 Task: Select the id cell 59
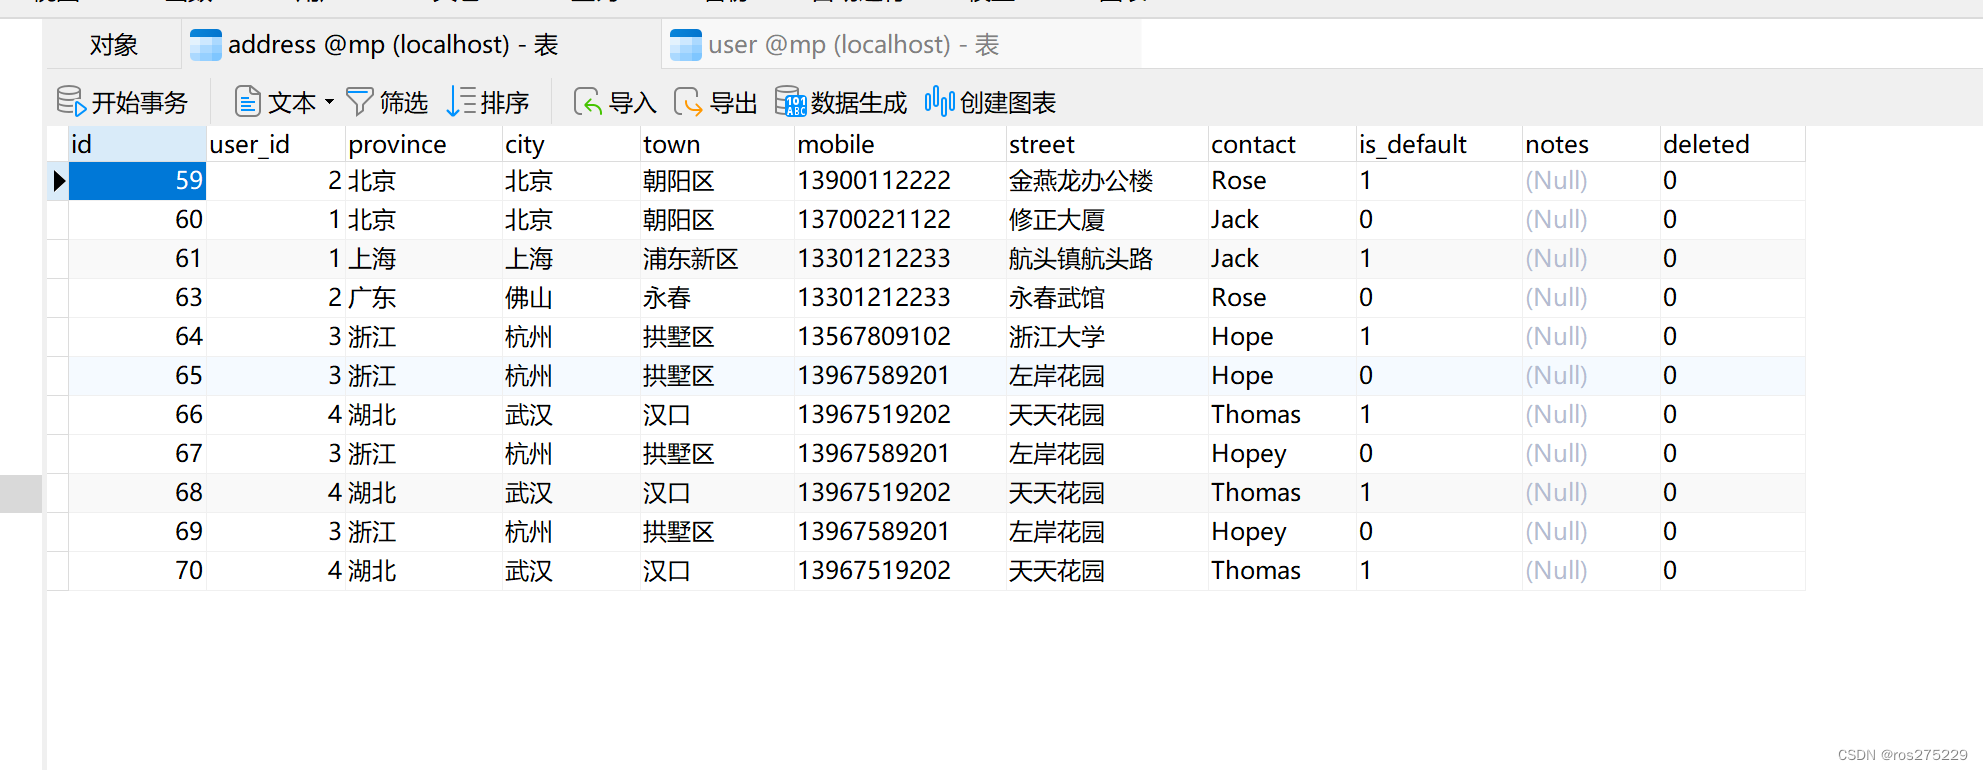coord(137,181)
